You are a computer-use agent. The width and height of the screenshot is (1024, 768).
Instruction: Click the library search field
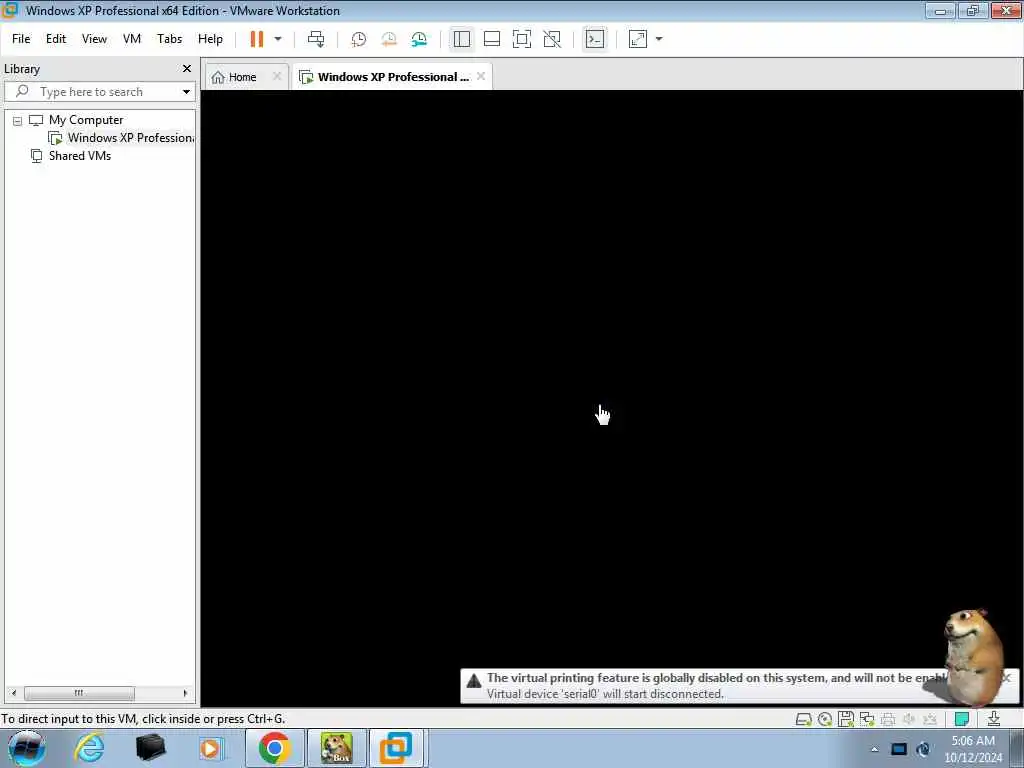coord(91,92)
